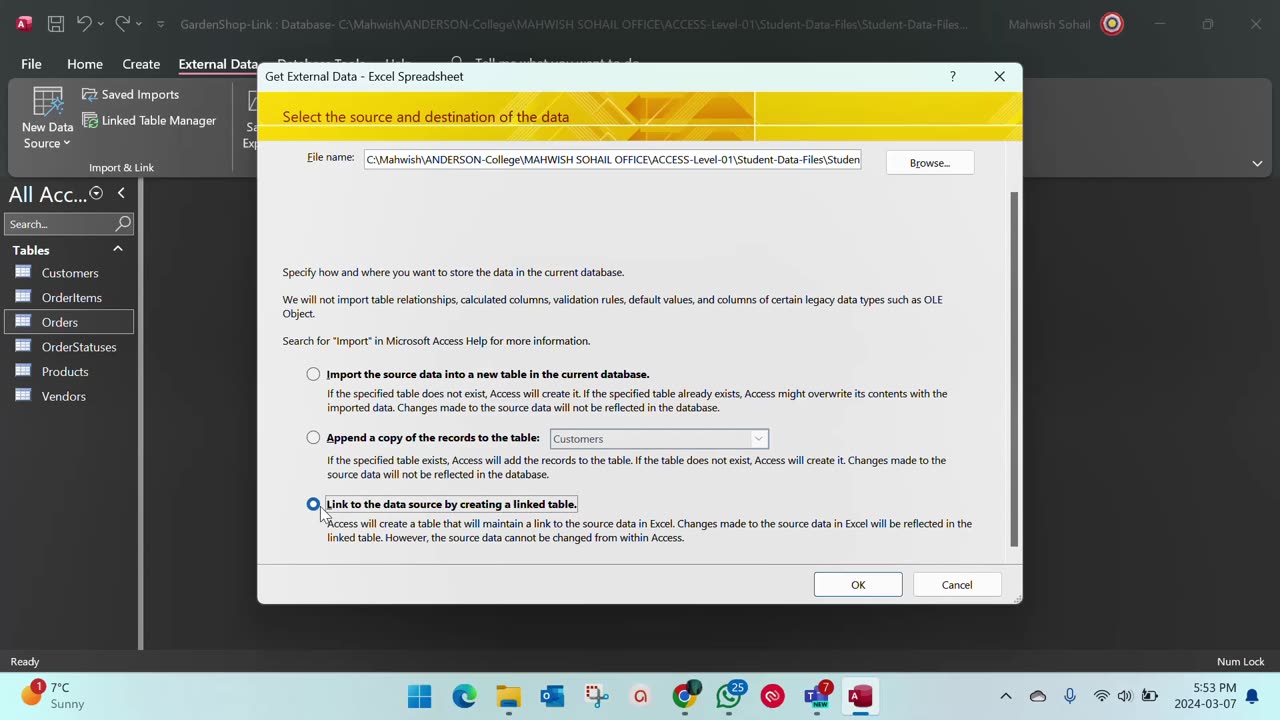This screenshot has height=720, width=1280.
Task: Click the Mahwish Sohail account name
Action: tap(1049, 24)
